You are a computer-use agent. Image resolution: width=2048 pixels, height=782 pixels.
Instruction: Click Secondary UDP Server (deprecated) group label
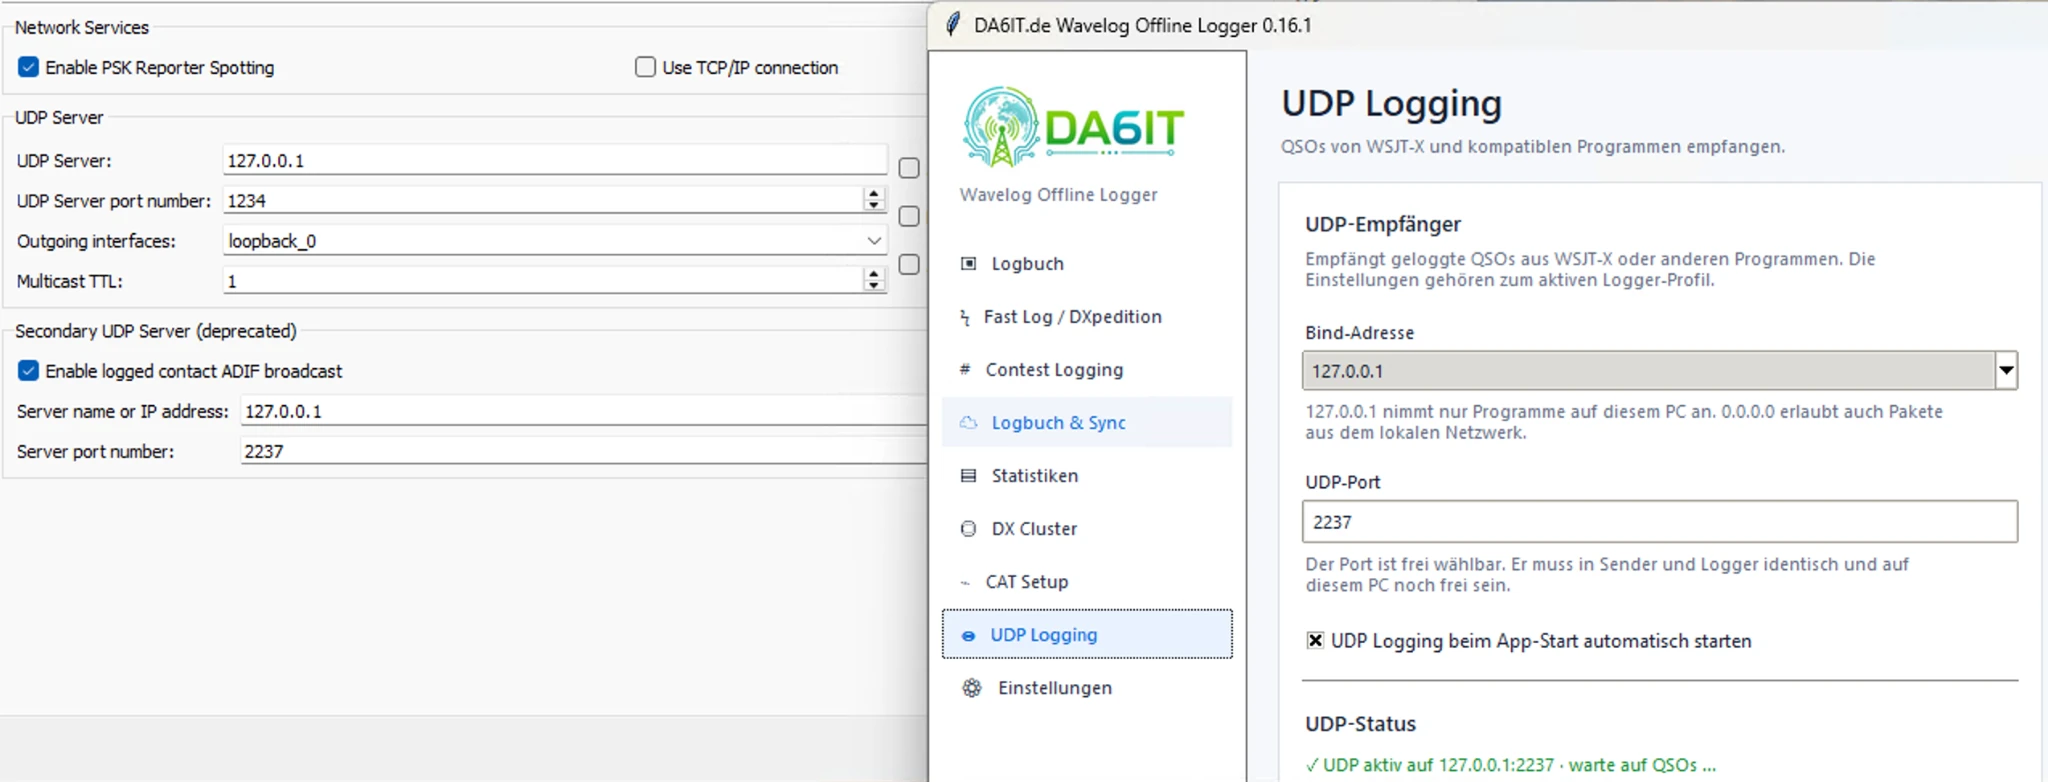pyautogui.click(x=156, y=331)
